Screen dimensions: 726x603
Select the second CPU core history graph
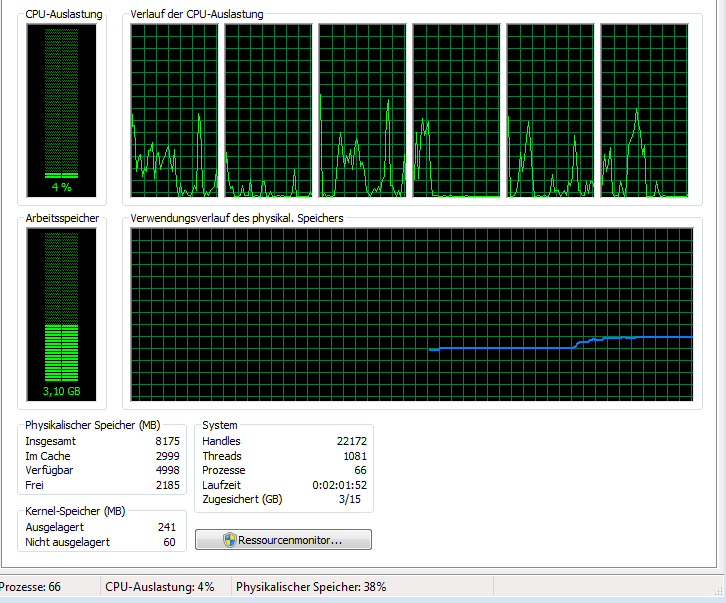click(269, 111)
